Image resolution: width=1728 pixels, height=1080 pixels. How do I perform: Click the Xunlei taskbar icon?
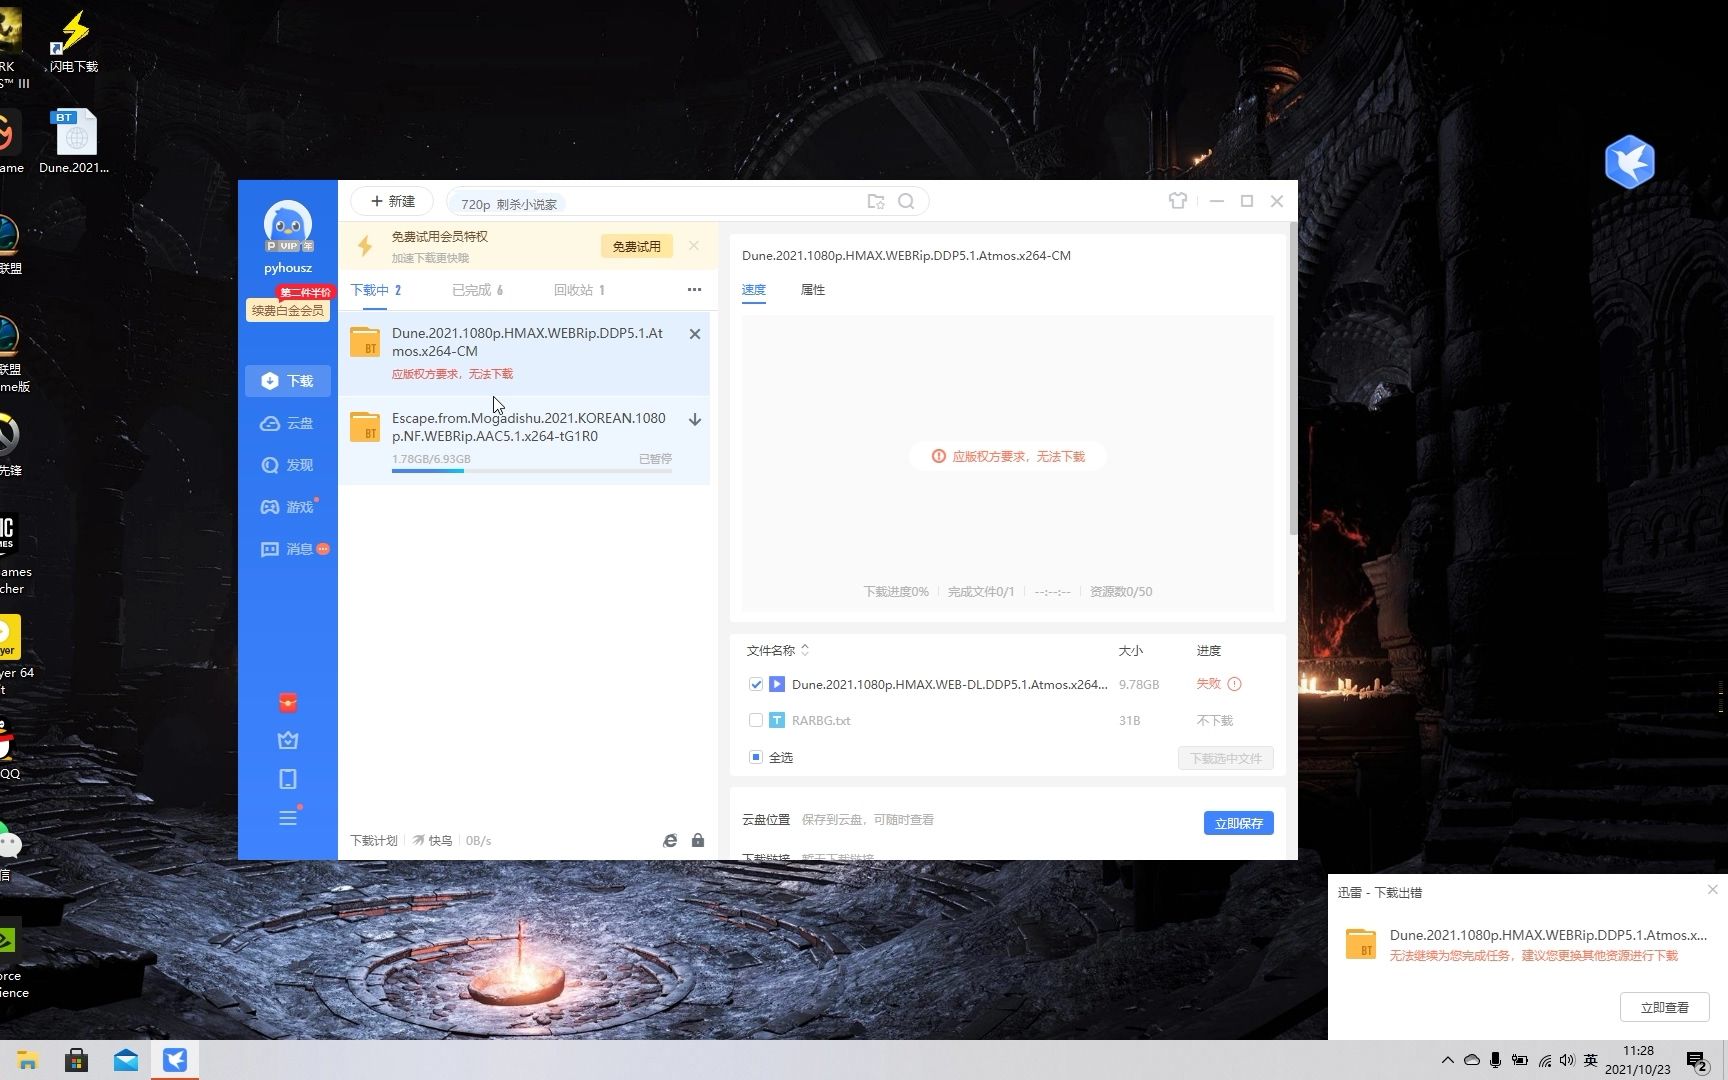point(175,1060)
